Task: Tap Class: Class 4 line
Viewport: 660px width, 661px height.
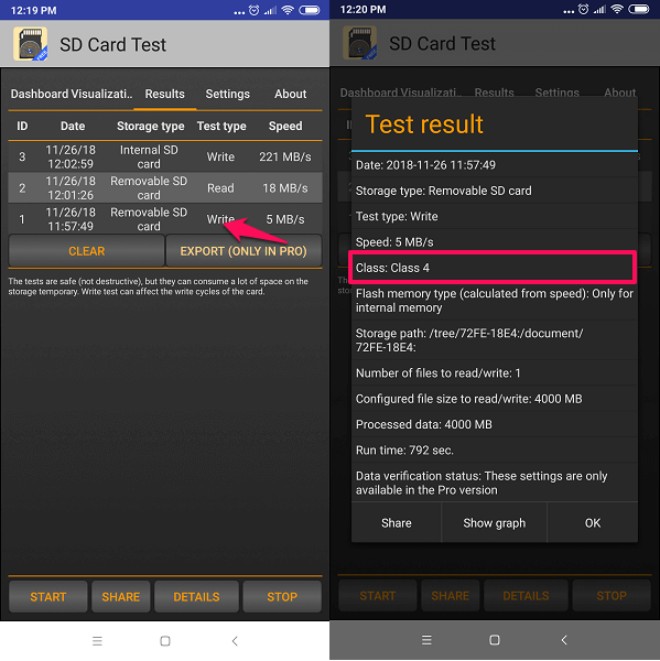Action: click(492, 268)
